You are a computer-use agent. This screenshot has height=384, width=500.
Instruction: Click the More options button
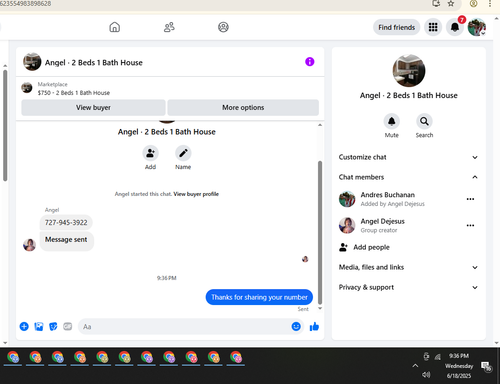click(243, 107)
